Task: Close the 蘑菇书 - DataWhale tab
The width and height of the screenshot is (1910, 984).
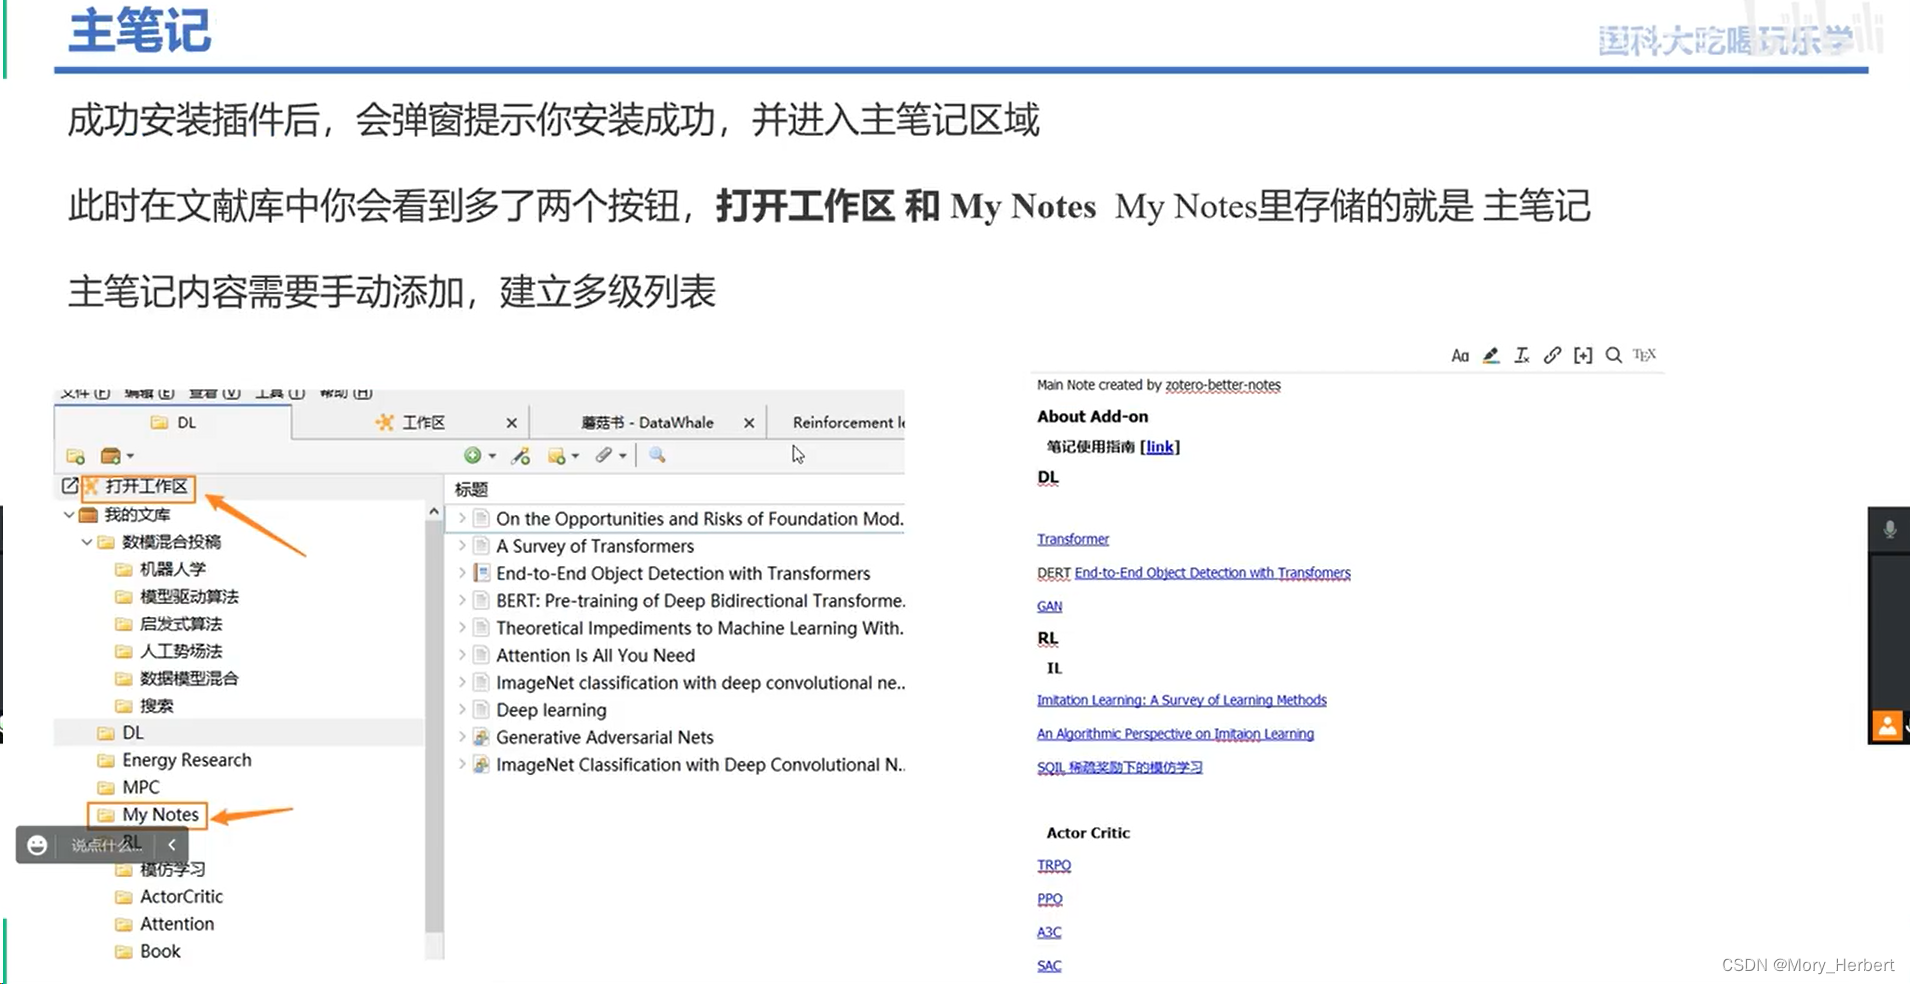Action: click(x=749, y=423)
